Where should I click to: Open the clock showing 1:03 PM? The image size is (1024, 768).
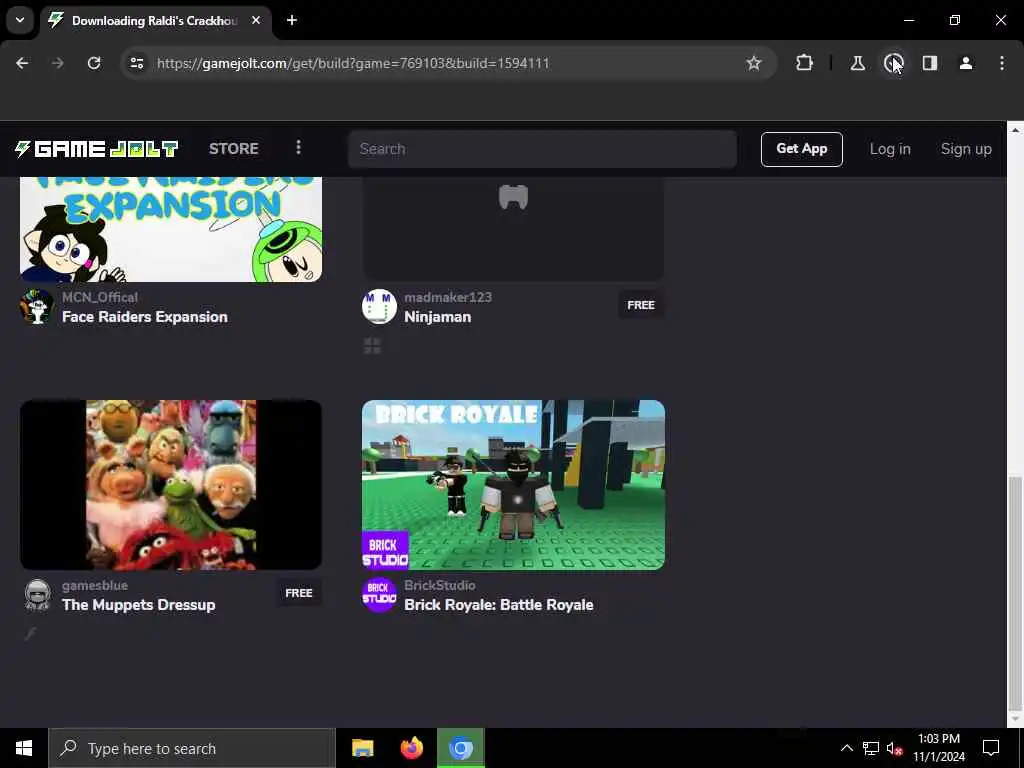(x=938, y=748)
